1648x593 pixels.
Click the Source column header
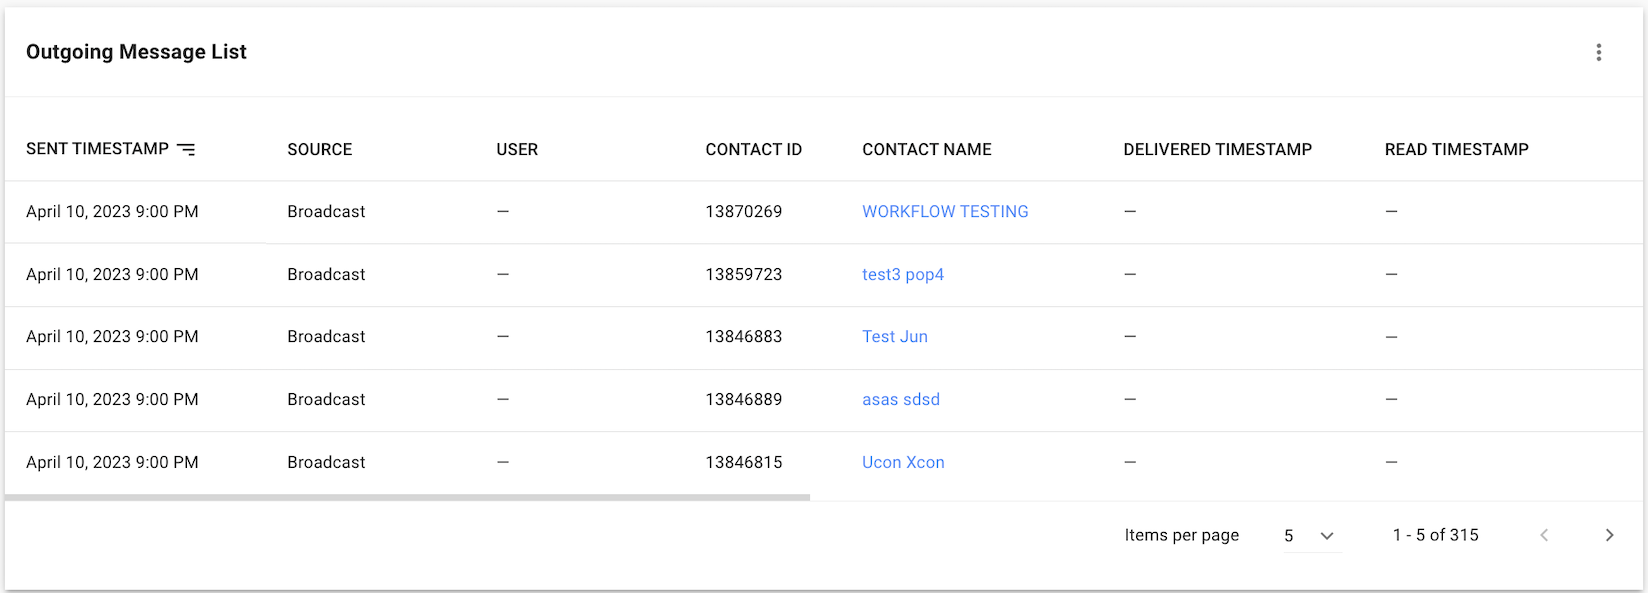[x=319, y=150]
